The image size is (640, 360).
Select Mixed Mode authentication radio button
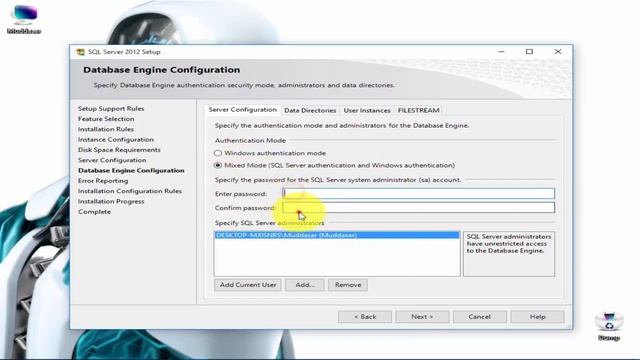tap(218, 165)
